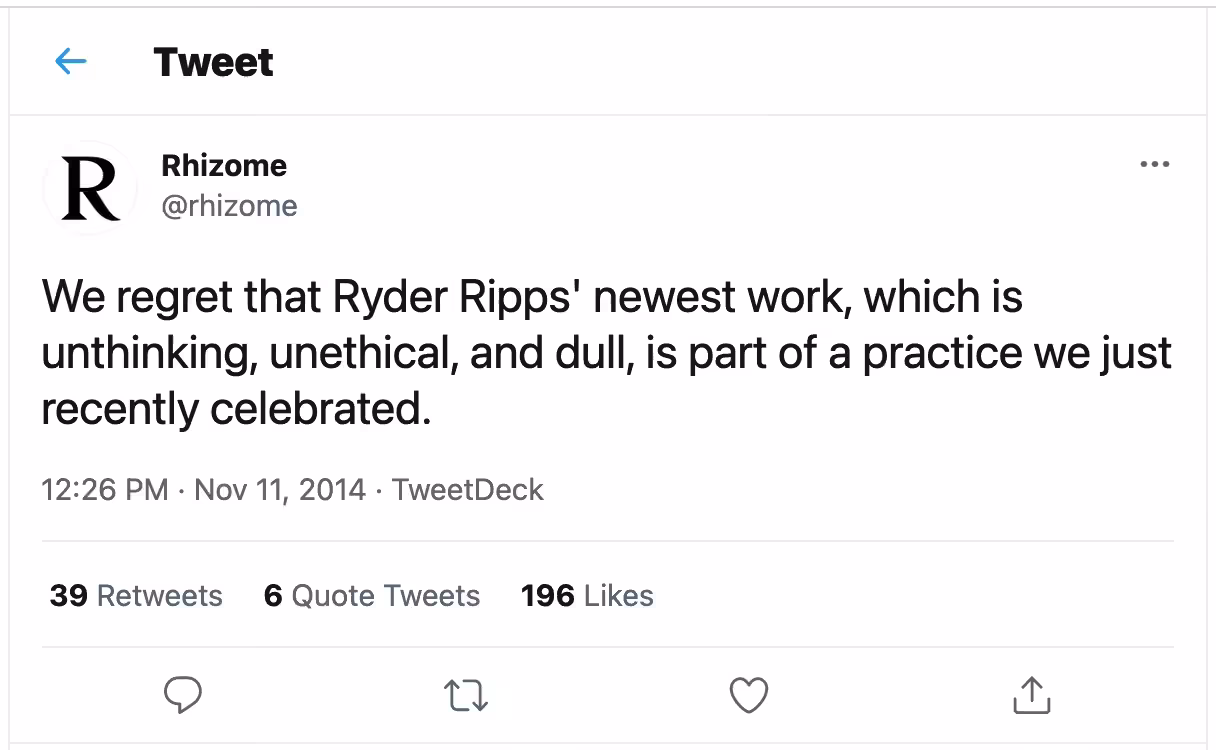Visit the @rhizome handle
The width and height of the screenshot is (1216, 750).
229,206
